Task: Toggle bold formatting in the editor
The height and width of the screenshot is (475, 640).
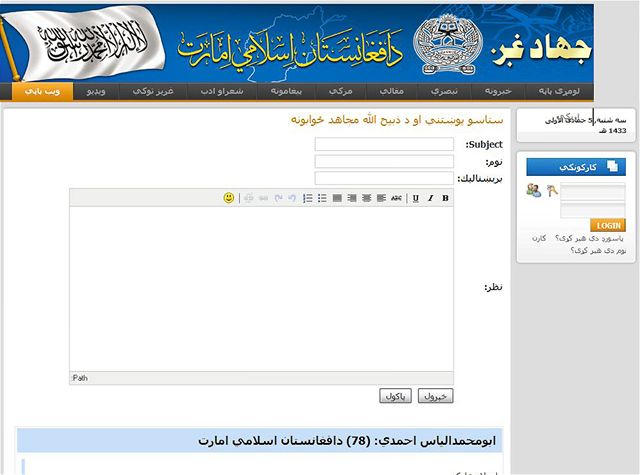Action: (x=445, y=198)
